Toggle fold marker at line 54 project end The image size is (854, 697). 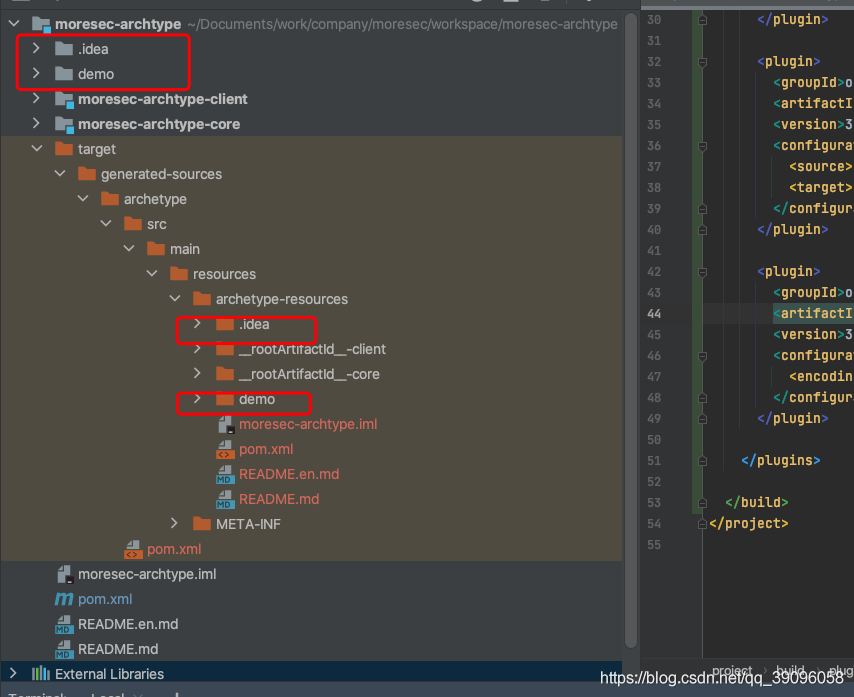point(703,524)
